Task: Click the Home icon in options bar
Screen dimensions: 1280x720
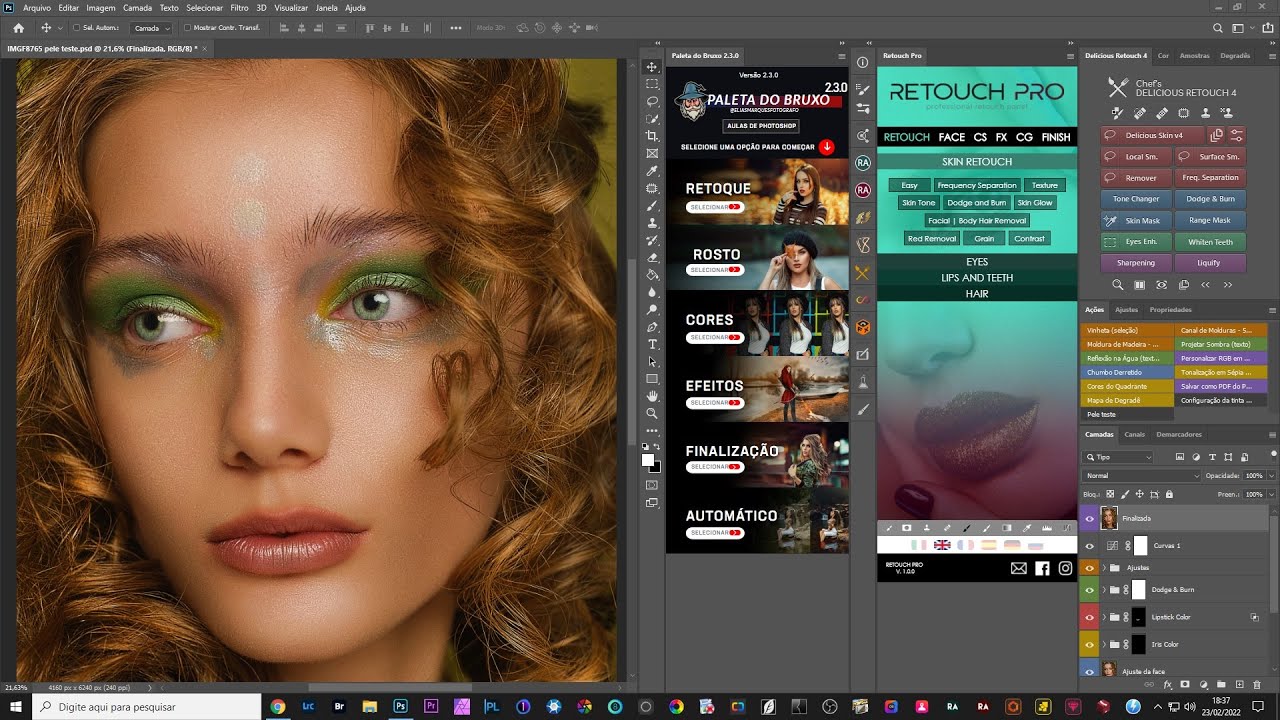Action: click(x=18, y=28)
